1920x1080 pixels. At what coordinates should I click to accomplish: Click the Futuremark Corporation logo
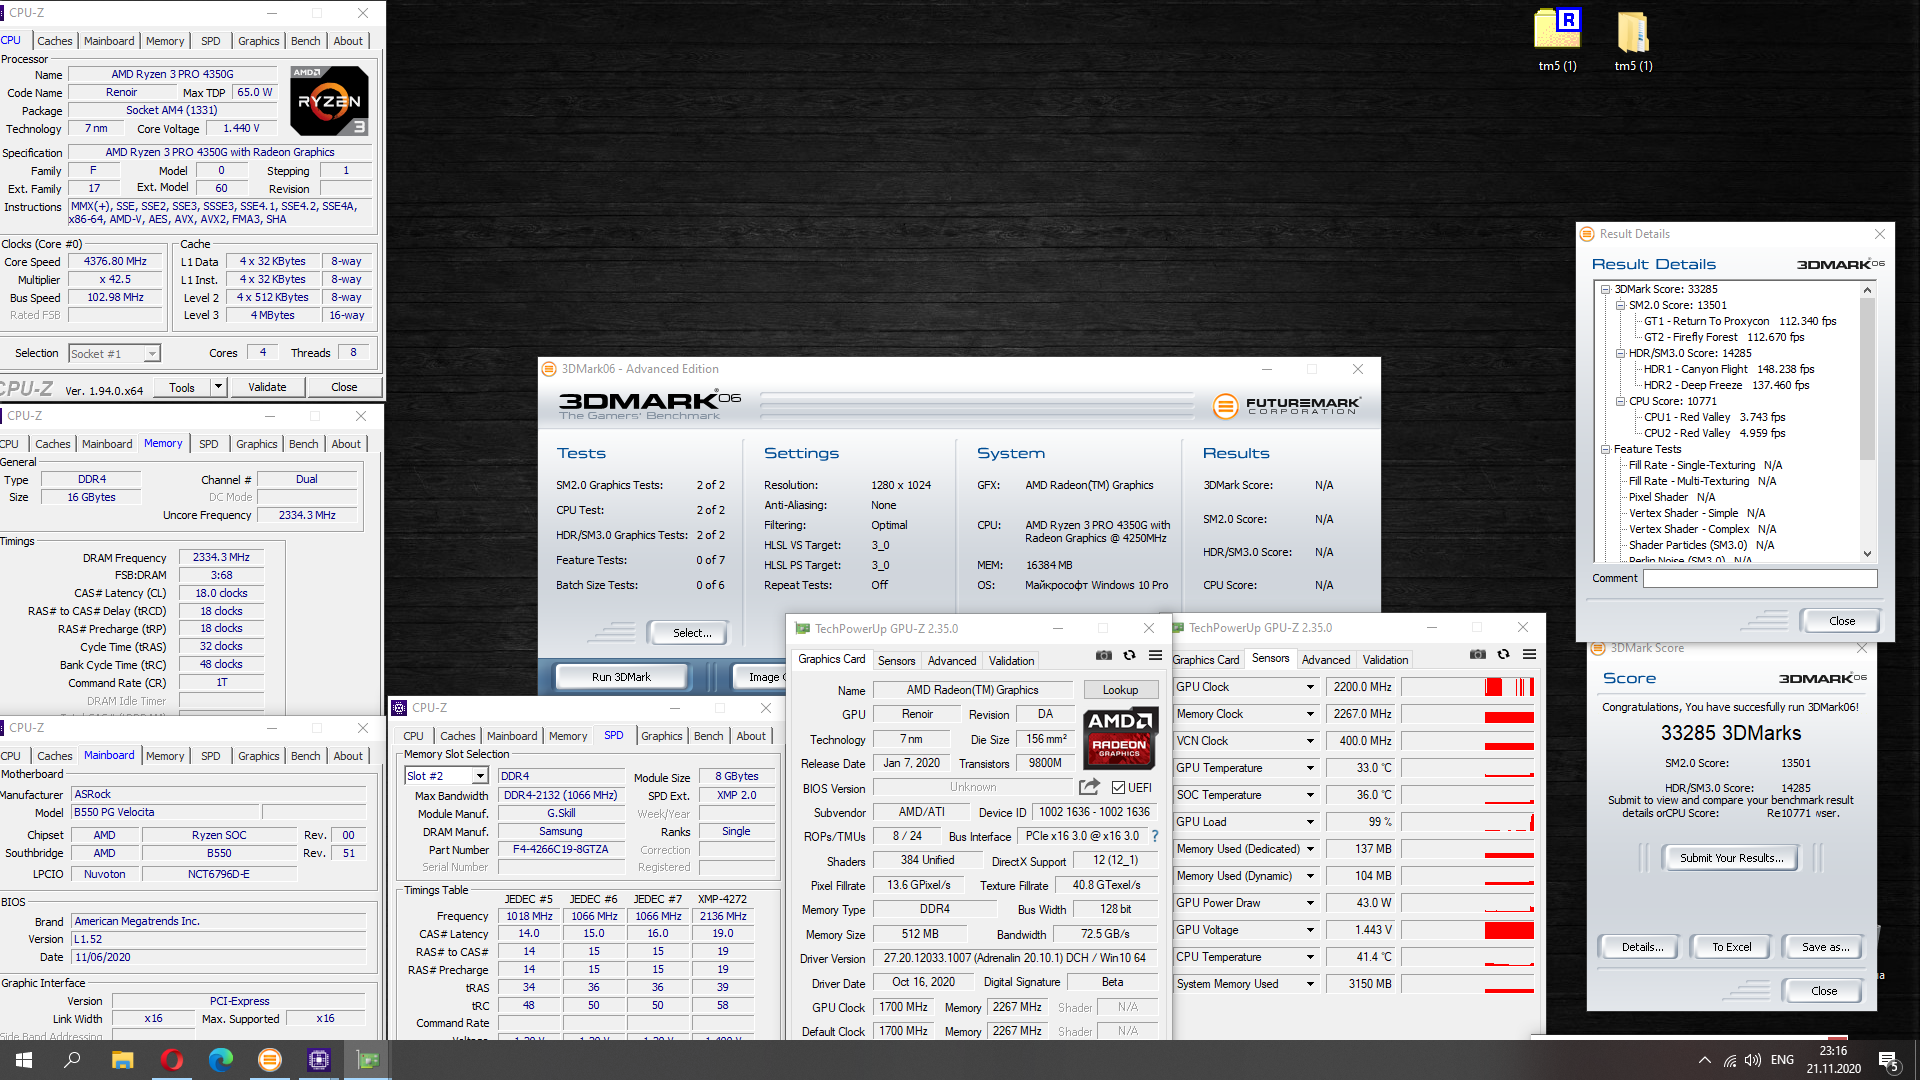coord(1287,405)
